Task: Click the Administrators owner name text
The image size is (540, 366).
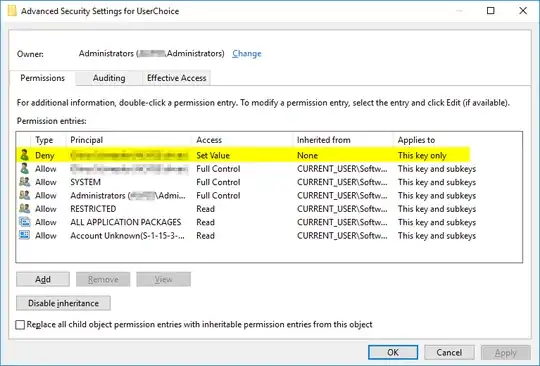Action: tap(152, 54)
